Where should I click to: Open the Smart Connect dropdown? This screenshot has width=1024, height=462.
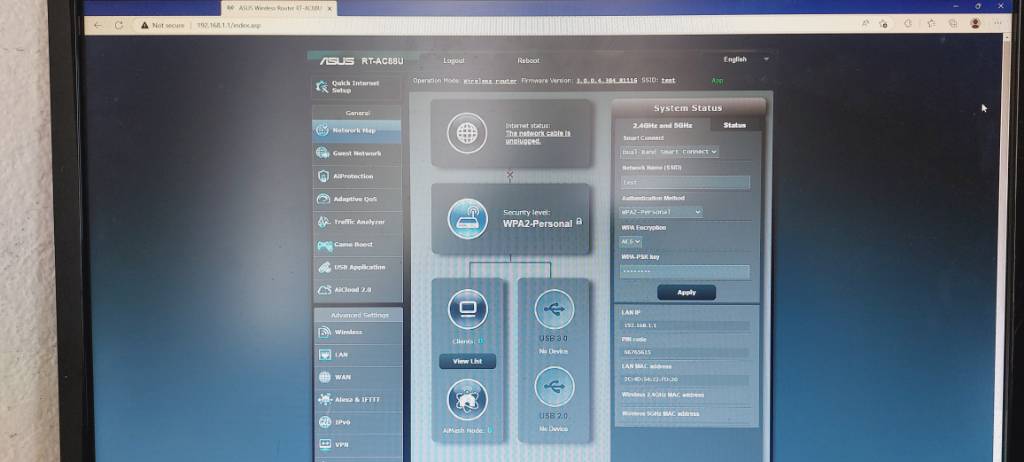click(x=669, y=152)
